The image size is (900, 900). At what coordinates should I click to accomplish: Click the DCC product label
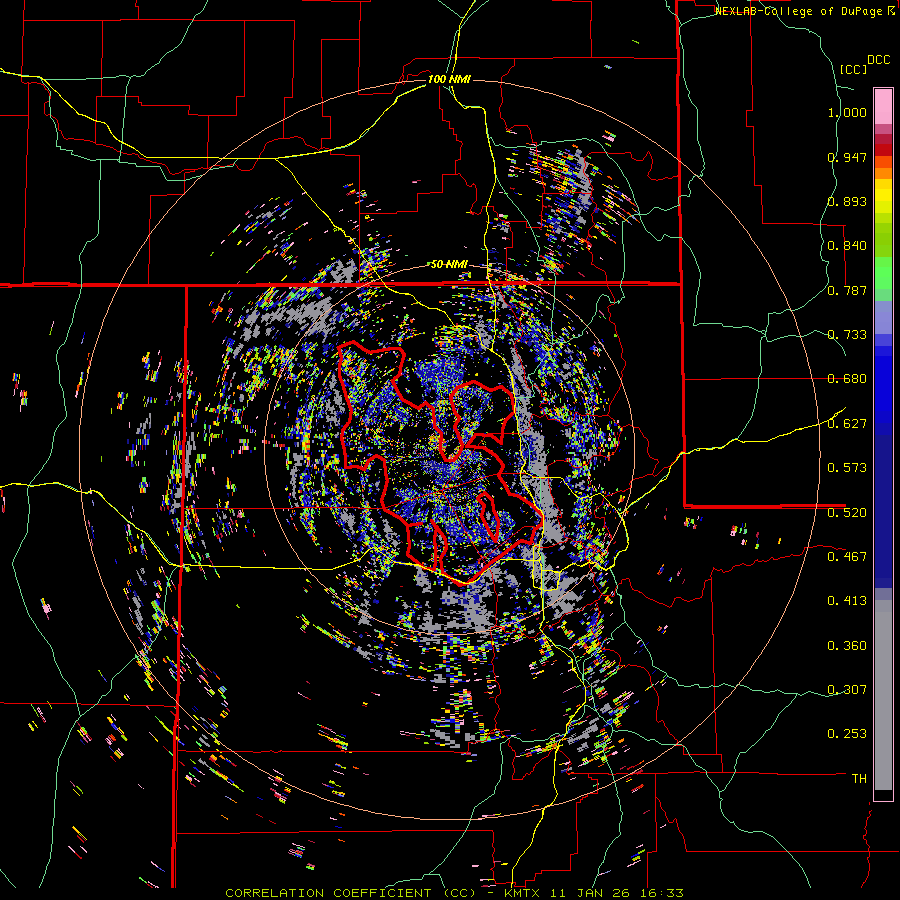pos(878,60)
